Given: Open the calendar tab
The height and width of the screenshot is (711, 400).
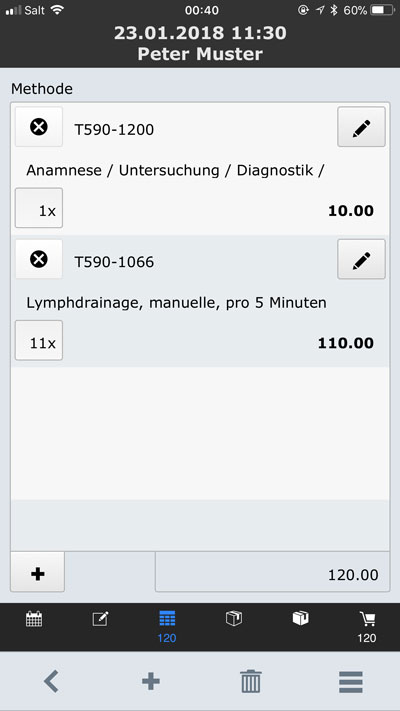Looking at the screenshot, I should click(x=34, y=619).
